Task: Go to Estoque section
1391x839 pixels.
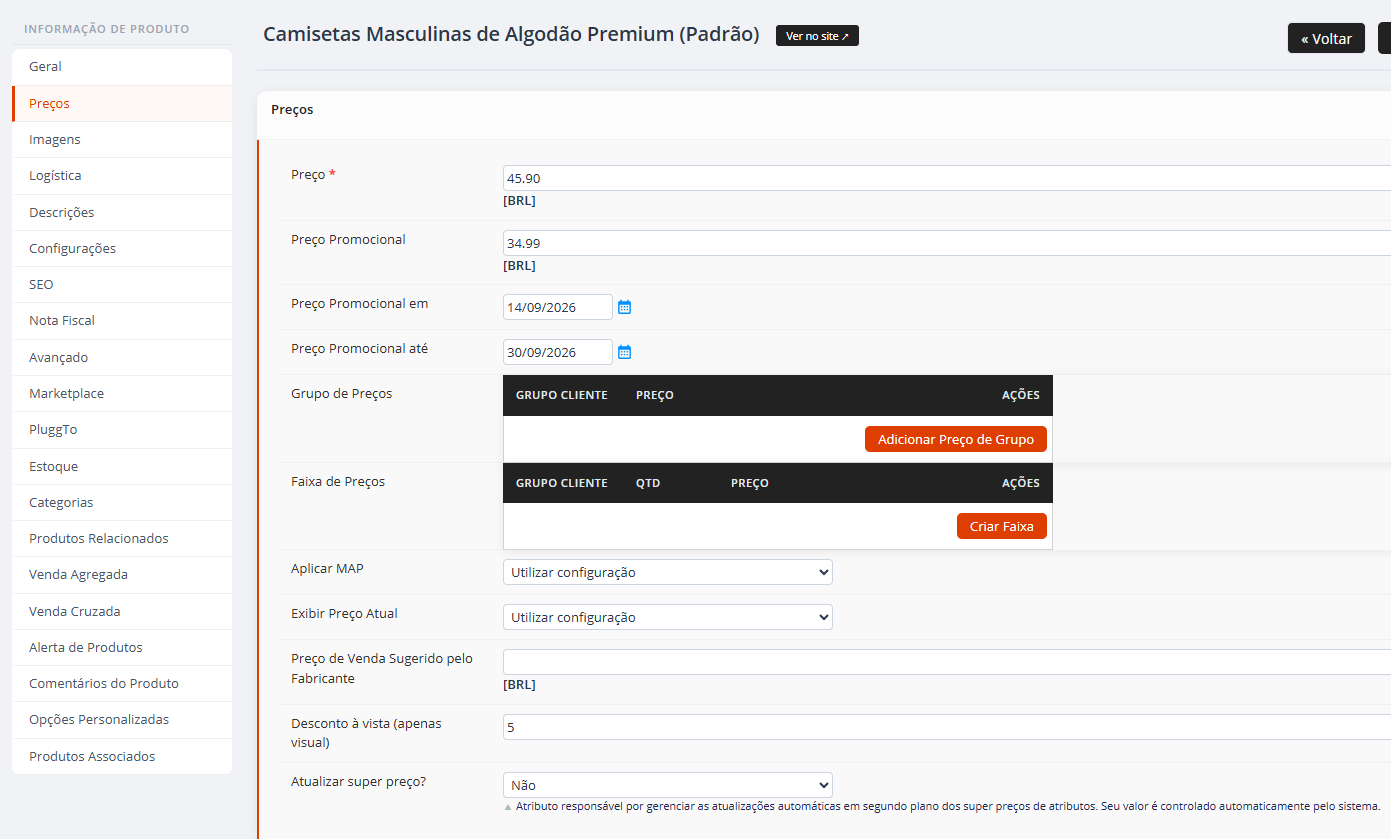Action: (x=122, y=466)
